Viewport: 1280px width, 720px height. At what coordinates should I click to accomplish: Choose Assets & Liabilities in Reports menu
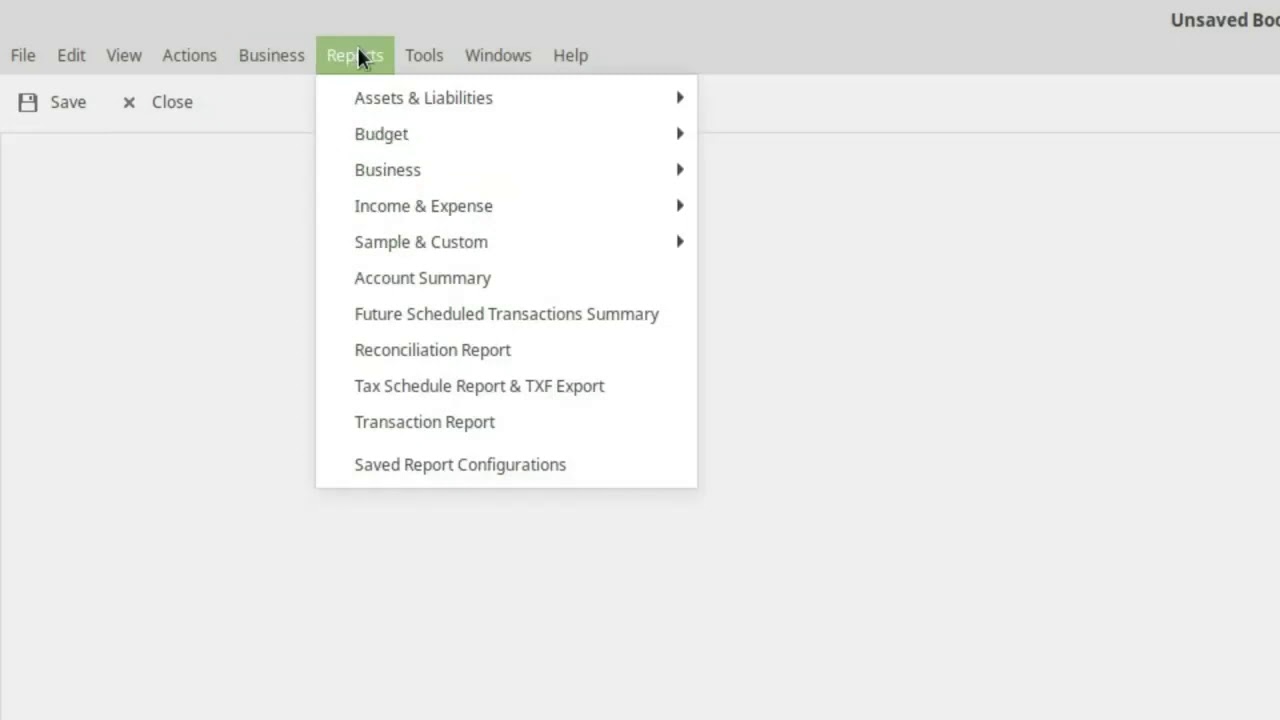coord(506,98)
